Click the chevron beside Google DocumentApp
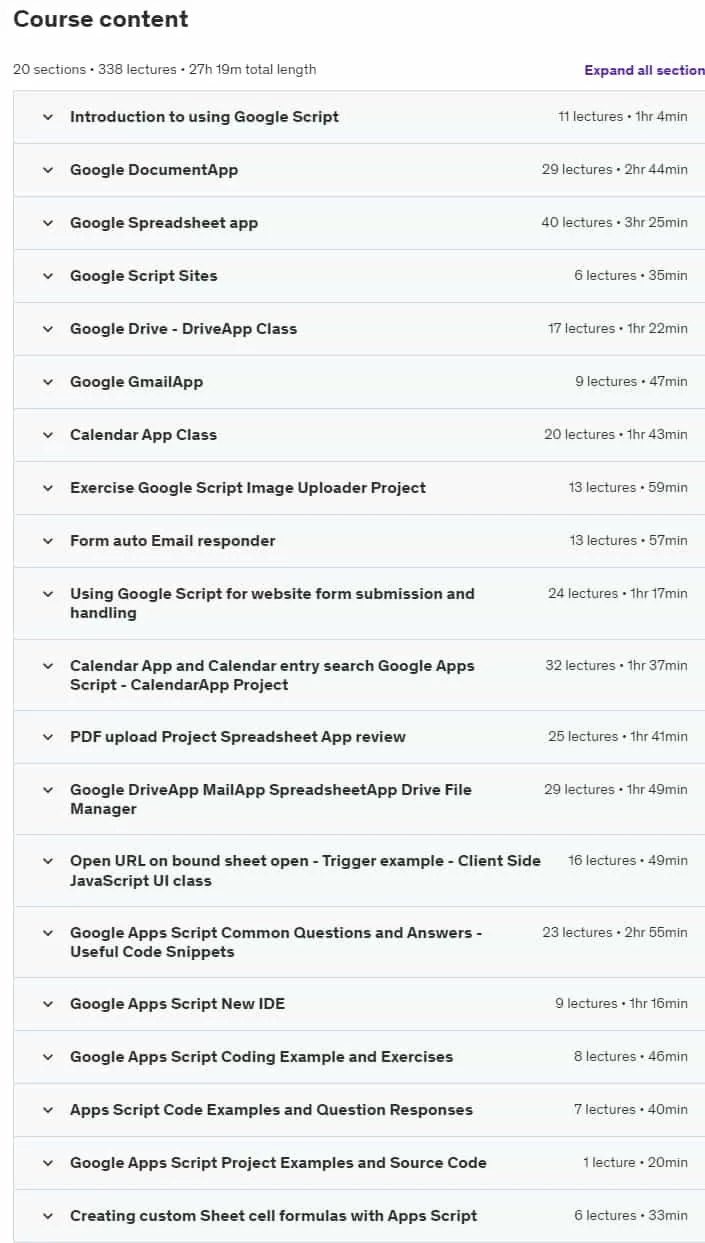Viewport: 705px width, 1243px height. click(x=47, y=170)
